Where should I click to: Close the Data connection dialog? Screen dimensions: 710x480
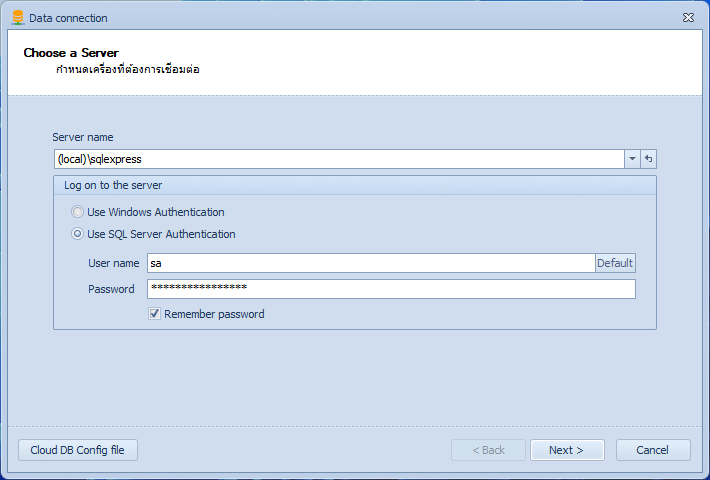688,18
